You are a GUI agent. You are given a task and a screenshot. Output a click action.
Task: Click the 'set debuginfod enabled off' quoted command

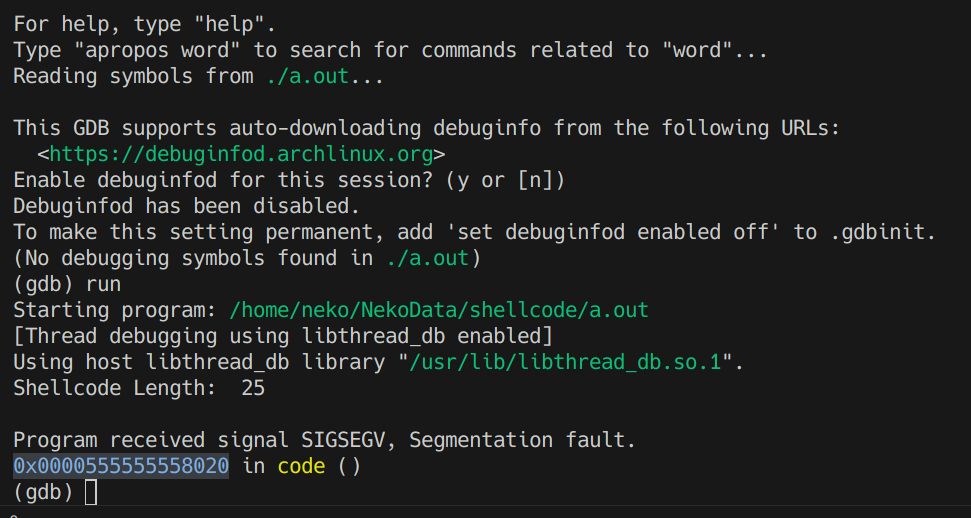[x=602, y=232]
